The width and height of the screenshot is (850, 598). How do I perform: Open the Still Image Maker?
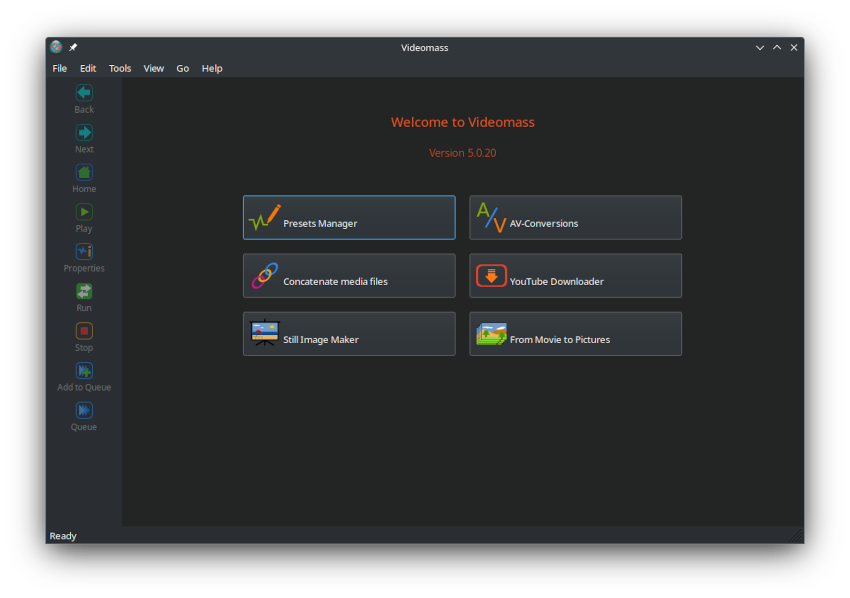point(349,333)
